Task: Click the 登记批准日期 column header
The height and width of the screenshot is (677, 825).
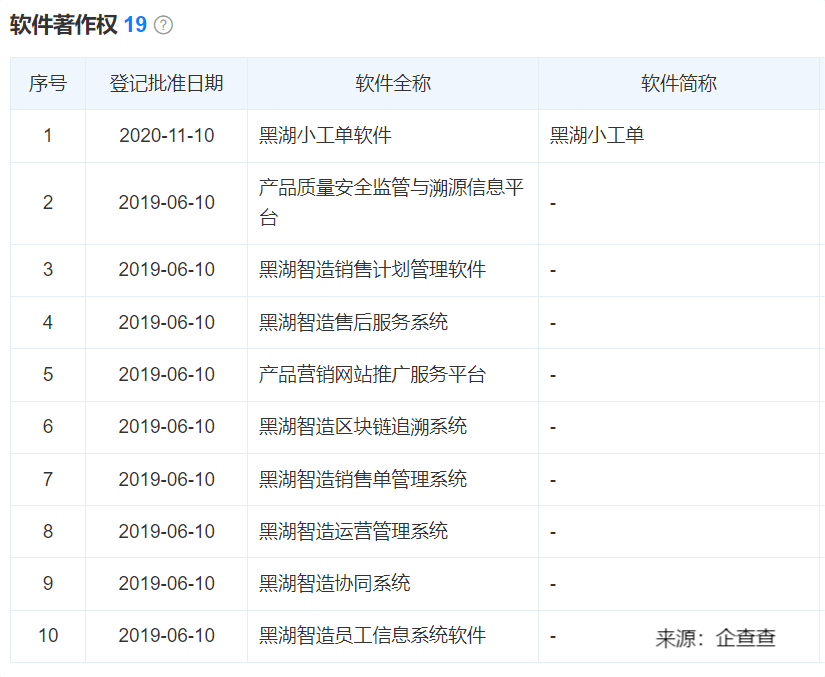Action: point(166,84)
